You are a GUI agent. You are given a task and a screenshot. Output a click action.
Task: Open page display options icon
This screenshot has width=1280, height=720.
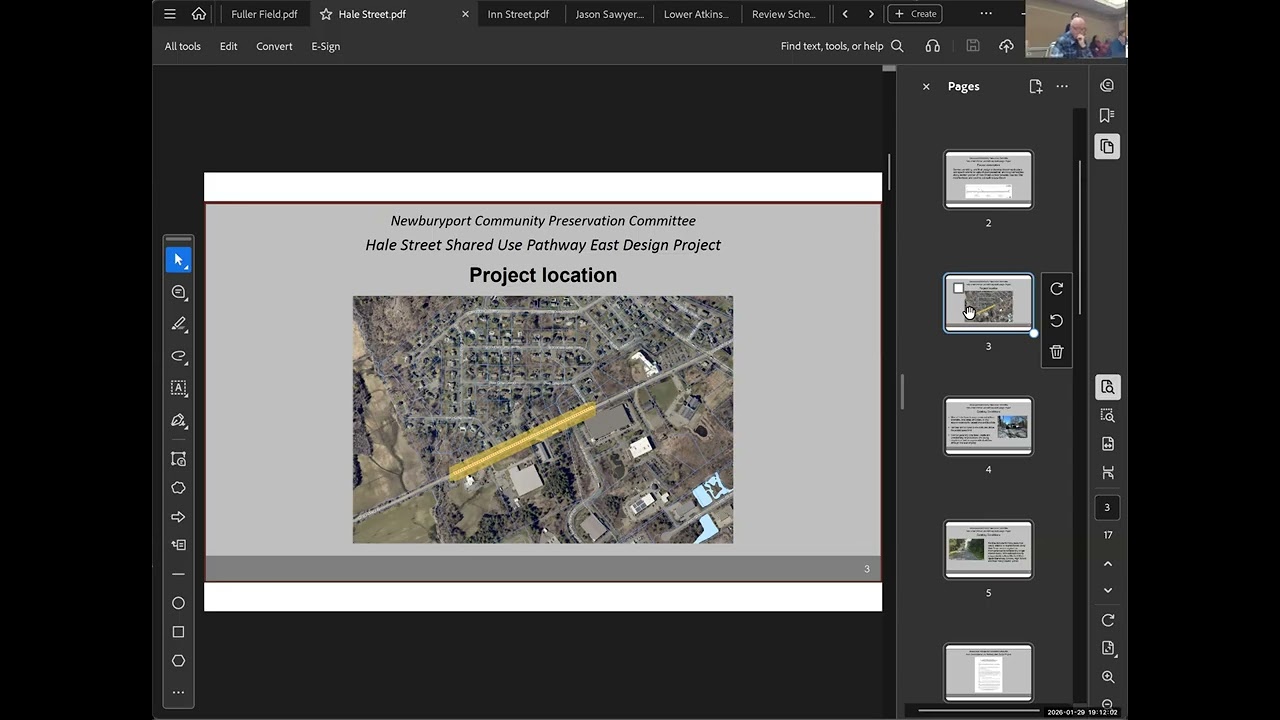1107,649
